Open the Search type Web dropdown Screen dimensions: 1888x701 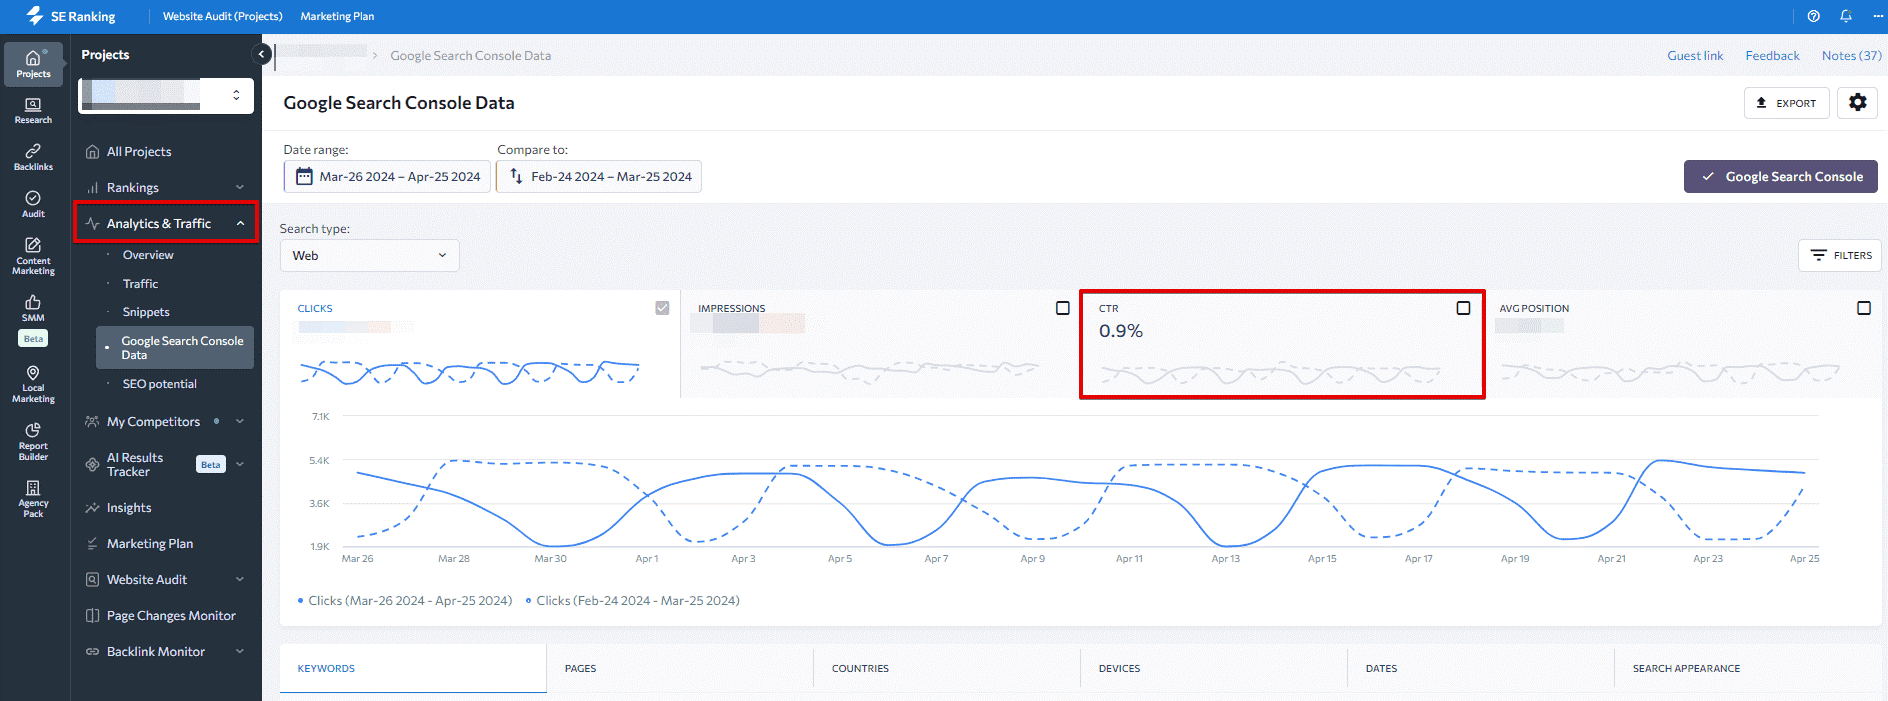coord(370,255)
